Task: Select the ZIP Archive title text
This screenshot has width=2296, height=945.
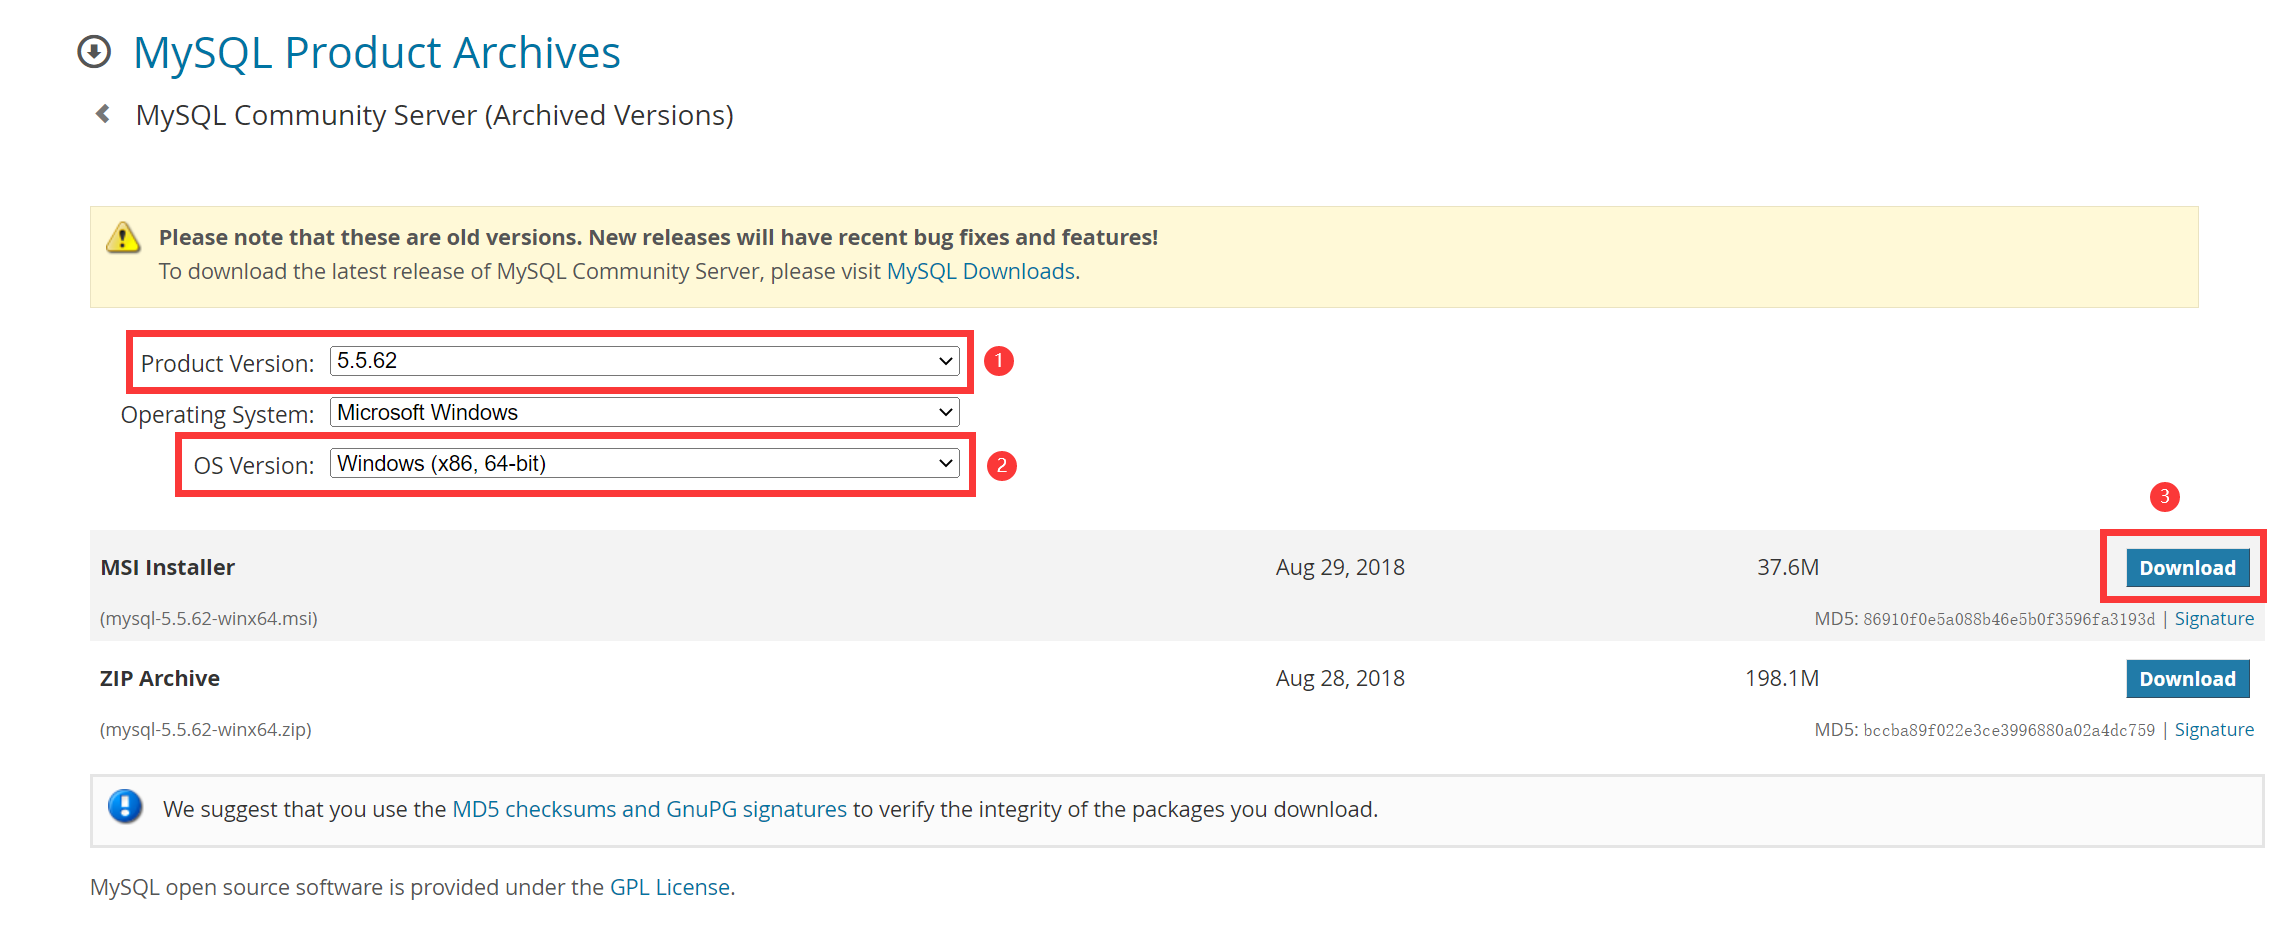Action: pyautogui.click(x=159, y=679)
